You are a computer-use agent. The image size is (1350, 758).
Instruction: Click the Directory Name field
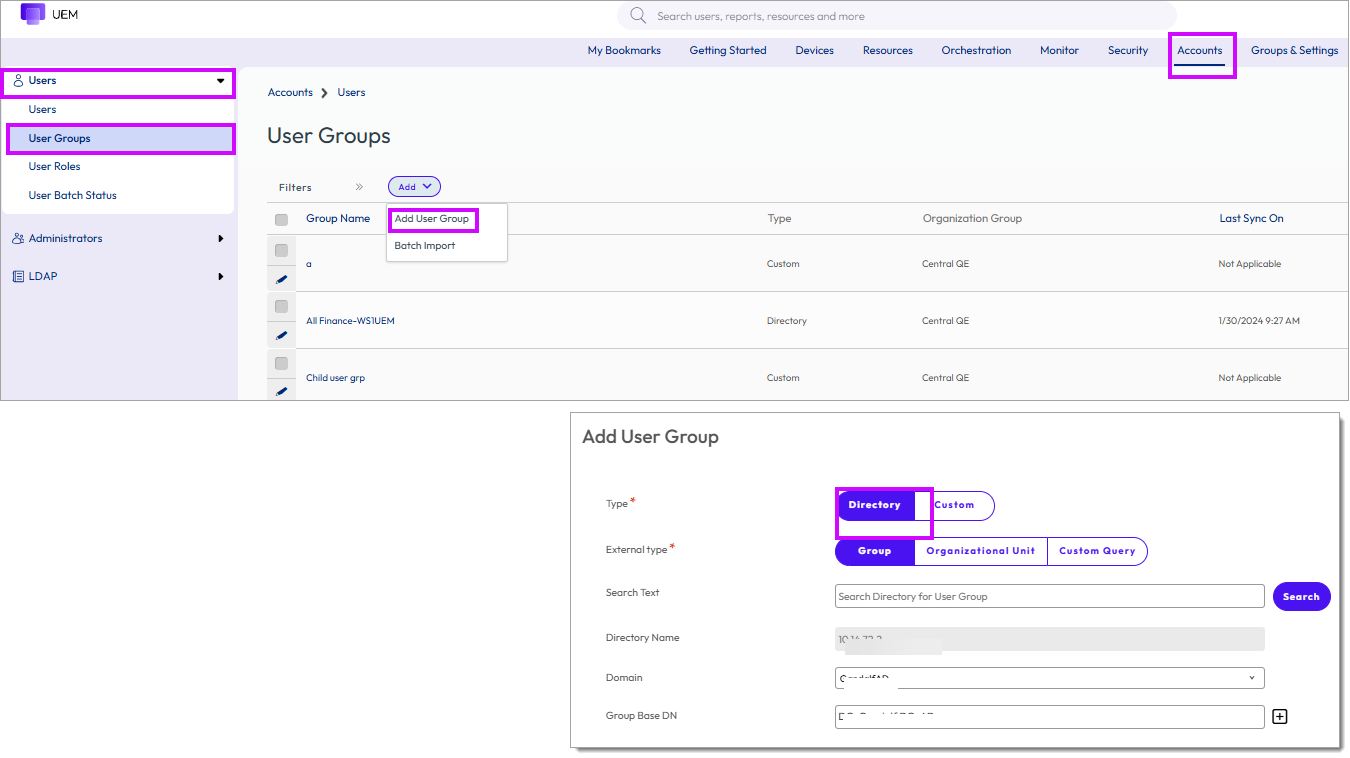click(1049, 639)
